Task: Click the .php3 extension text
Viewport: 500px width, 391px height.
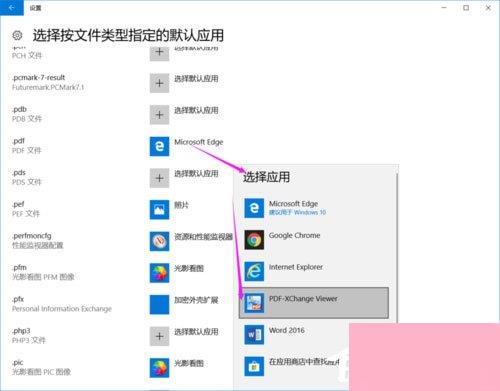Action: coord(21,331)
